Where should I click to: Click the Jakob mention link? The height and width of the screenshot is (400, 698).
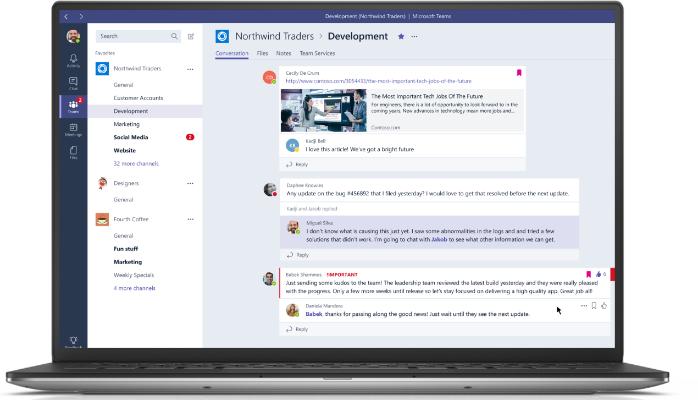pyautogui.click(x=439, y=239)
